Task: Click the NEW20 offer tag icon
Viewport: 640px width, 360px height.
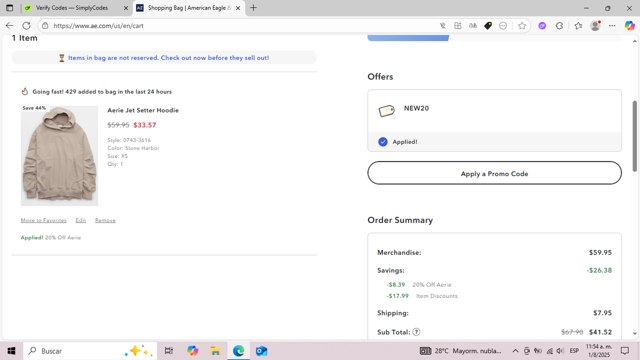Action: pos(386,110)
